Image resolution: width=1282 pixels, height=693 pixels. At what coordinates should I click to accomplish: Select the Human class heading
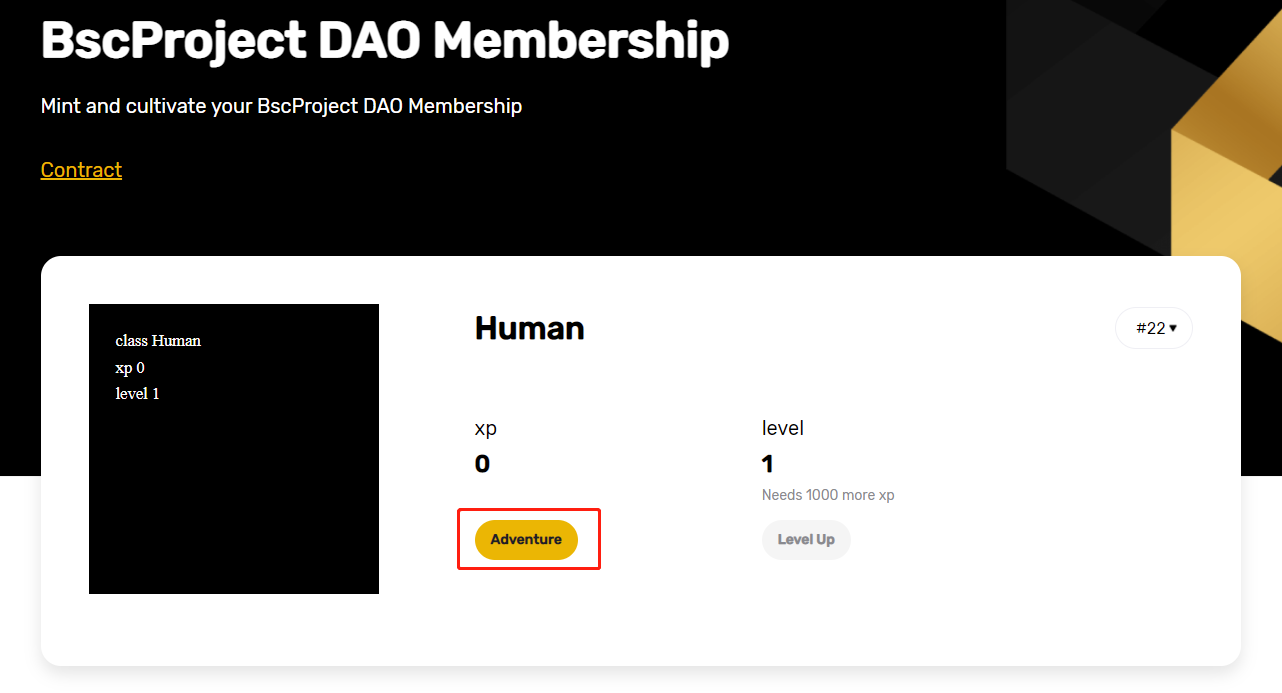pyautogui.click(x=529, y=328)
